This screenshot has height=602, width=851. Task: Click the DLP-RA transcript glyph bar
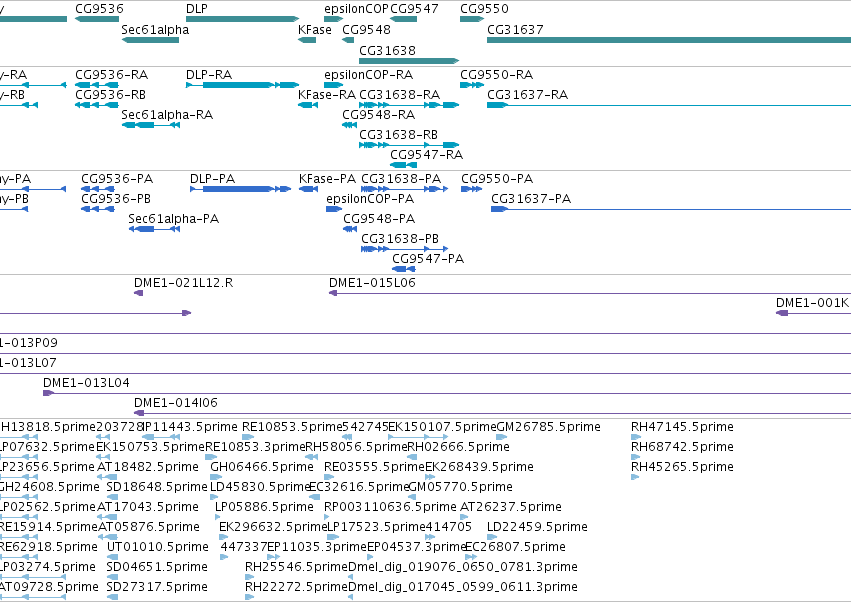click(x=242, y=85)
